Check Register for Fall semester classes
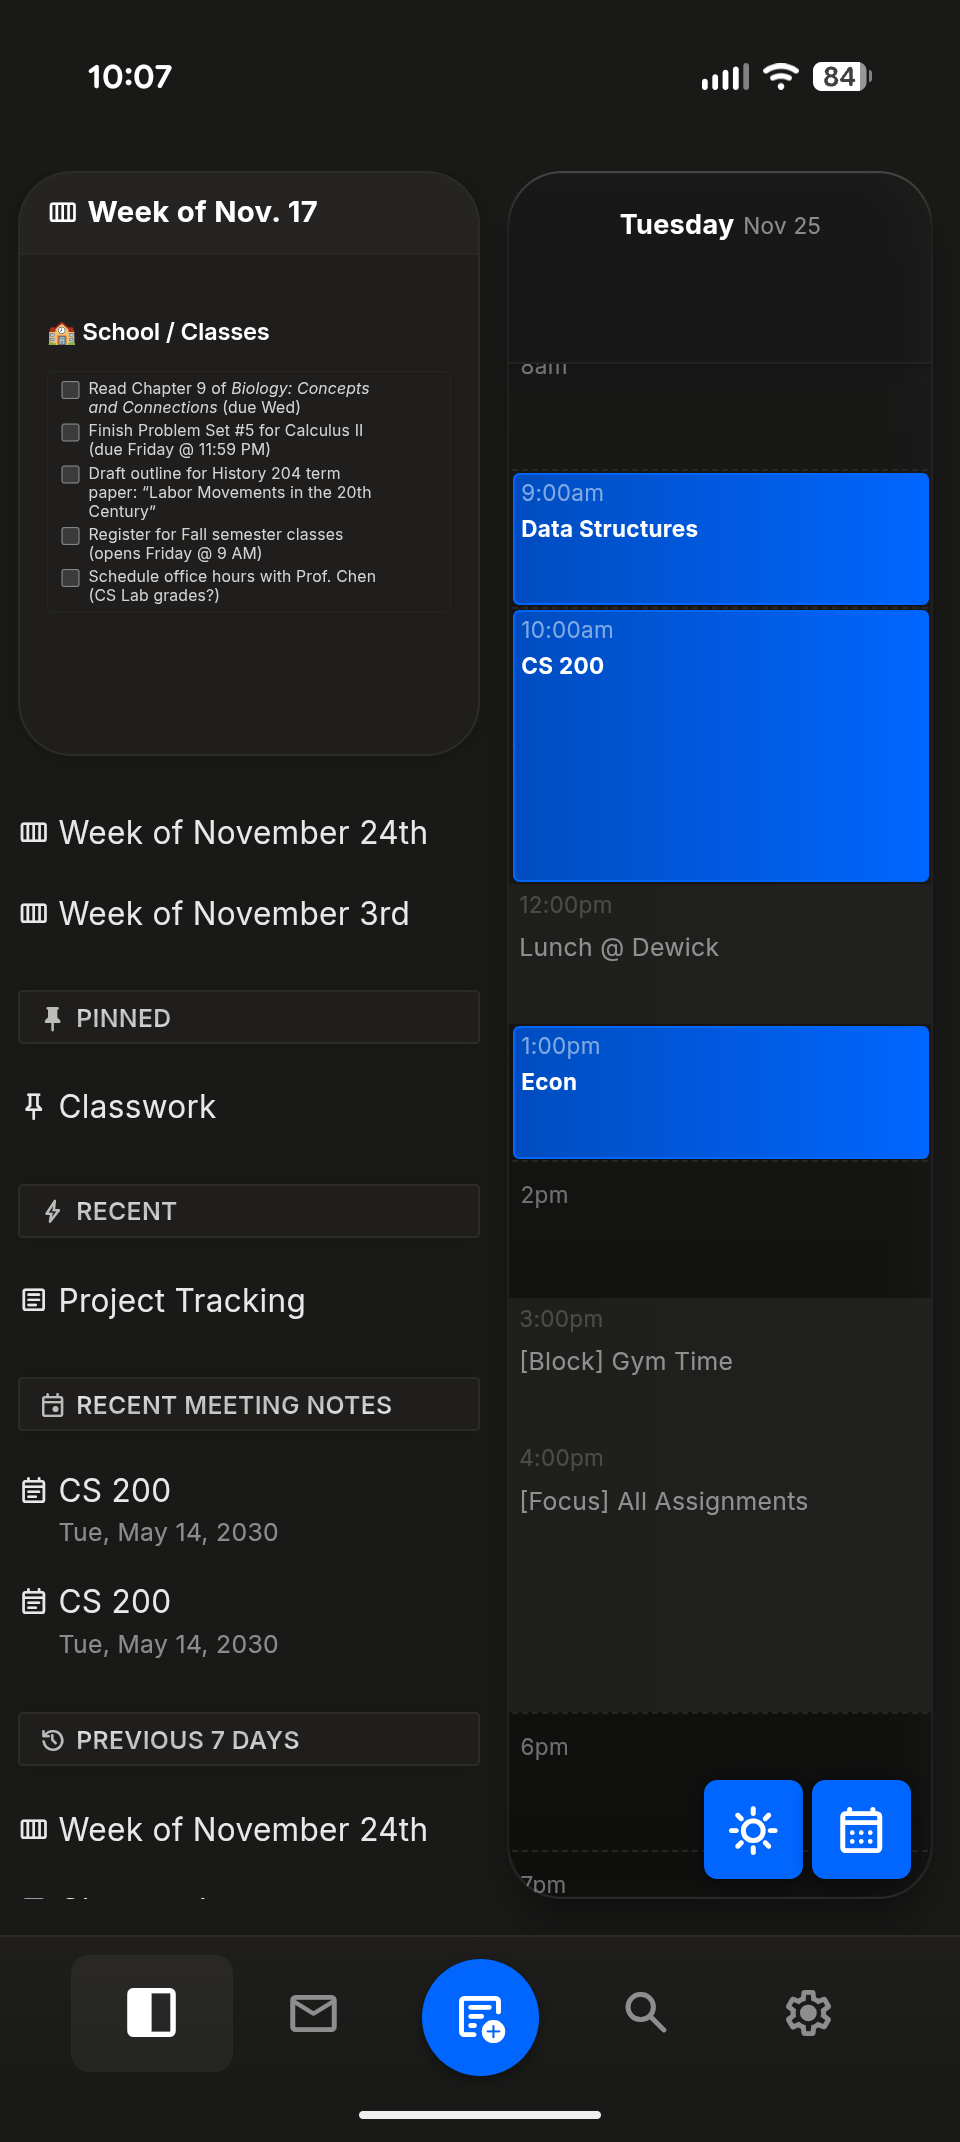Viewport: 960px width, 2142px height. (70, 536)
